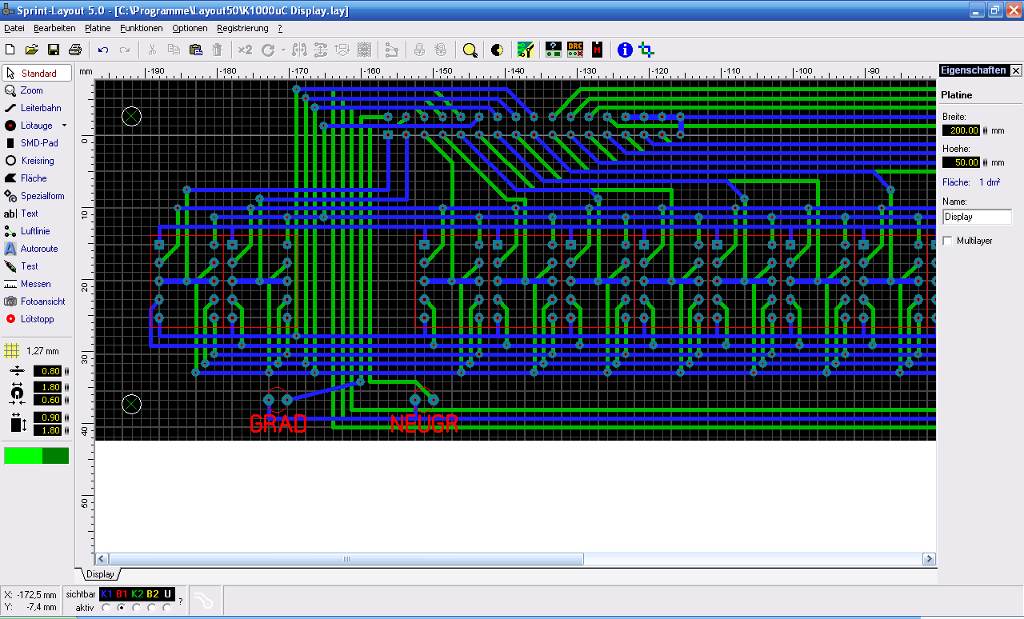Click the blue info icon in toolbar
Screen dimensions: 1024x619
(625, 50)
